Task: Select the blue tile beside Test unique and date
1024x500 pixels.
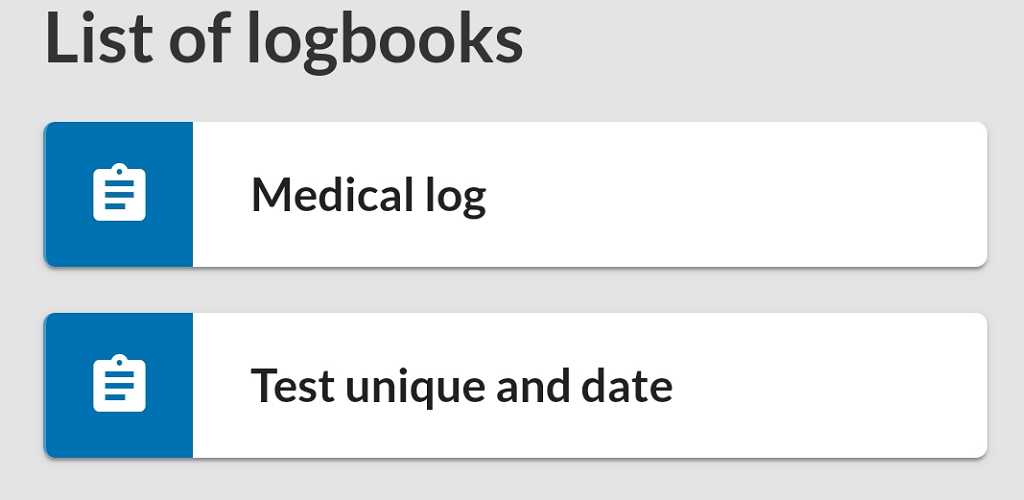Action: [x=118, y=386]
